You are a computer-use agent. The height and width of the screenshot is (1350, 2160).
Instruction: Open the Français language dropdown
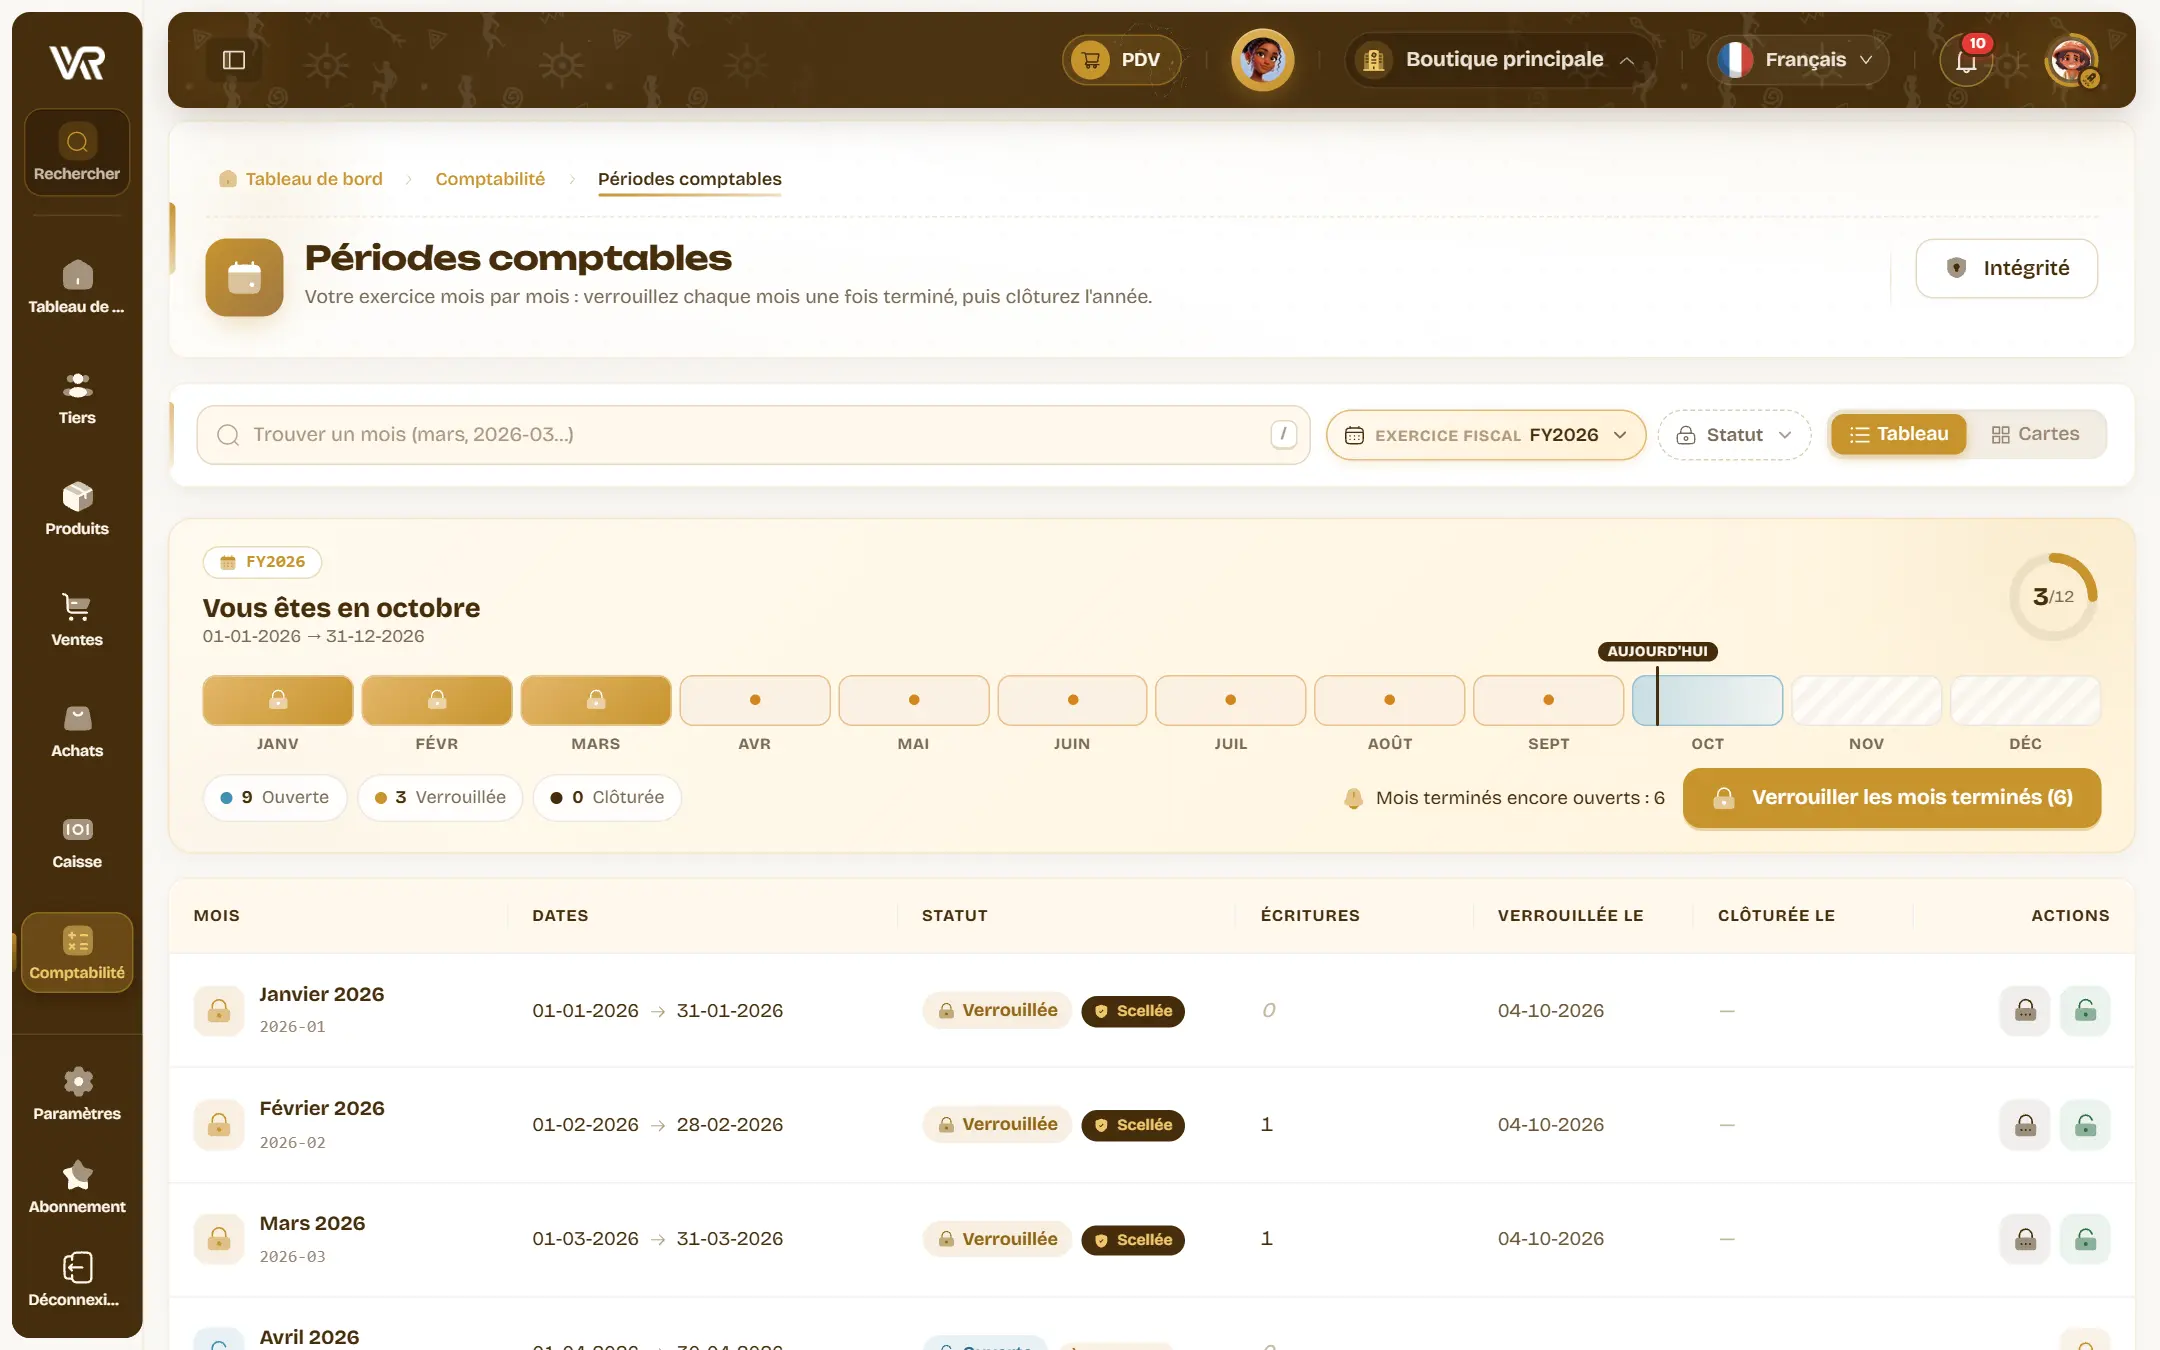pyautogui.click(x=1798, y=60)
